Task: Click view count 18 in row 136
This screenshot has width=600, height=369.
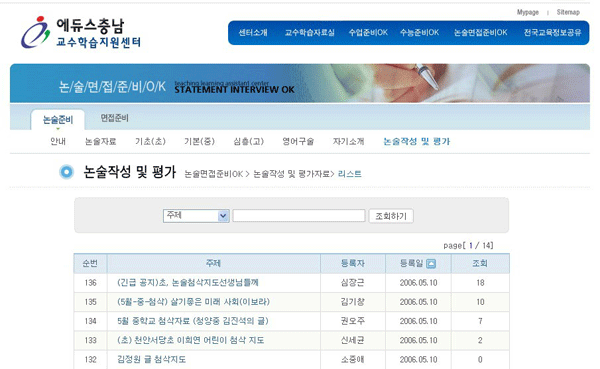Action: [x=480, y=283]
